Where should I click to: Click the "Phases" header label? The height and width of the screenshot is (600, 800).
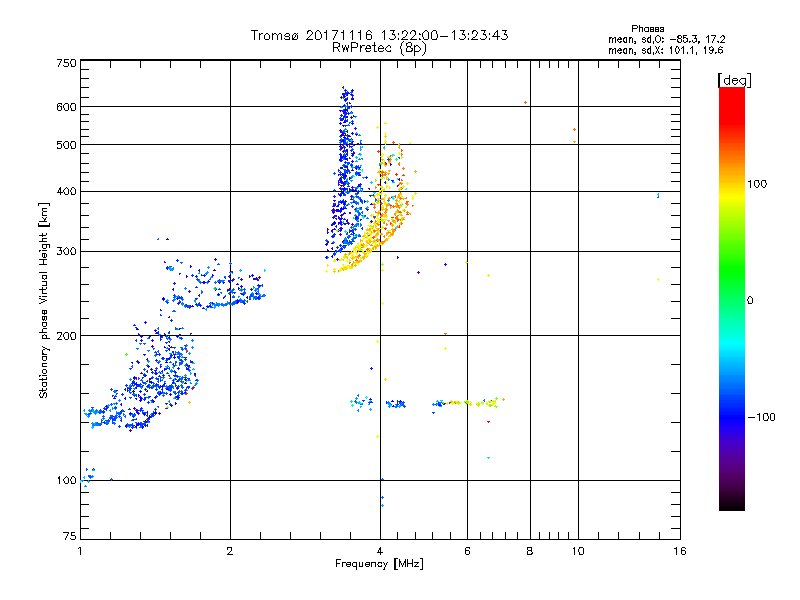(647, 29)
